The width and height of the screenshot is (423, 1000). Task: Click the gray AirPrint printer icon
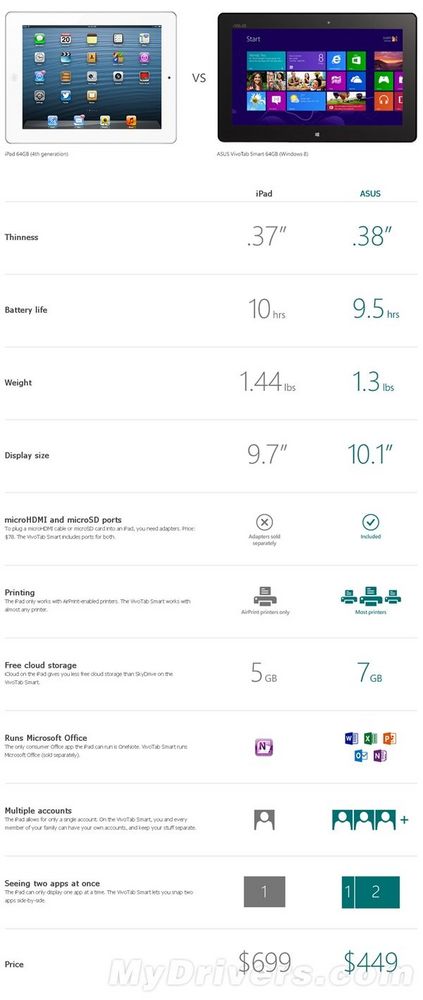point(265,596)
